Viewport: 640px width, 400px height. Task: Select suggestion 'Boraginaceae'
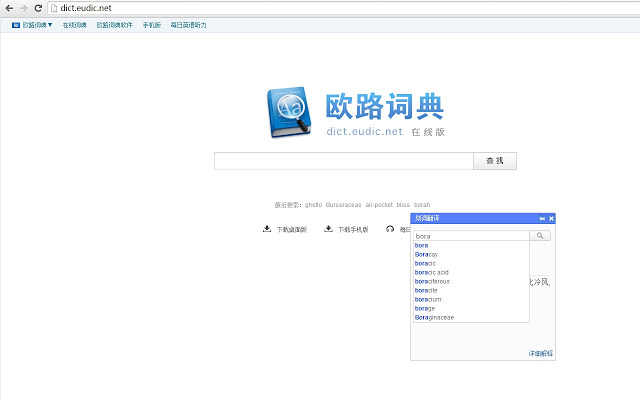click(471, 317)
